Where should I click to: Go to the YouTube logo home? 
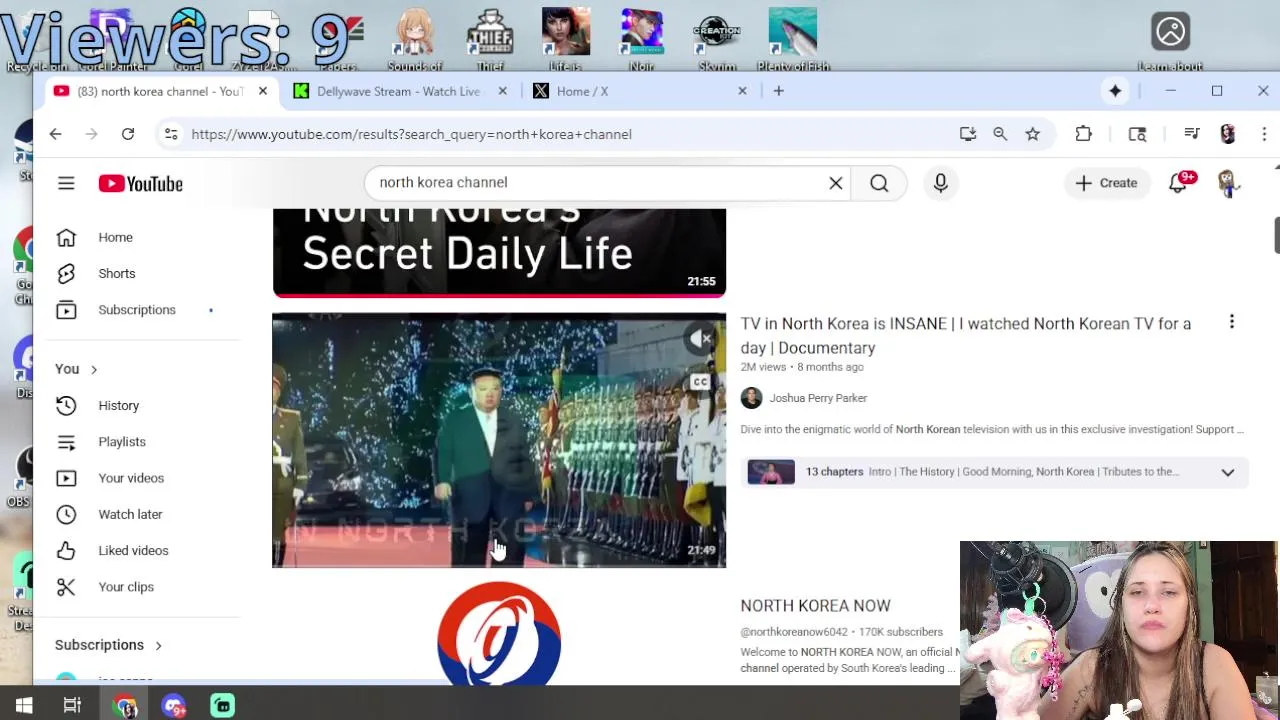pyautogui.click(x=141, y=183)
